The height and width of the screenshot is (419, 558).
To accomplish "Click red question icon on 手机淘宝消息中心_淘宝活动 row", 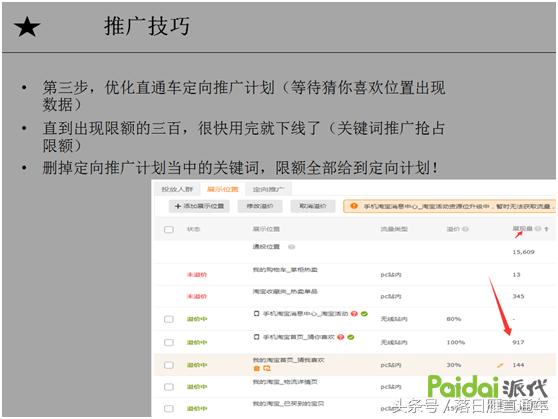I will pos(354,314).
